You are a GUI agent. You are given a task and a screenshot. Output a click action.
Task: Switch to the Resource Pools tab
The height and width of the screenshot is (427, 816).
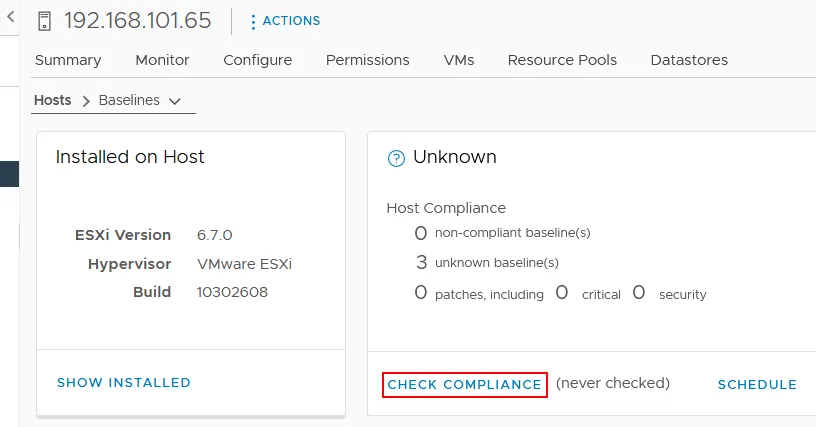(562, 60)
